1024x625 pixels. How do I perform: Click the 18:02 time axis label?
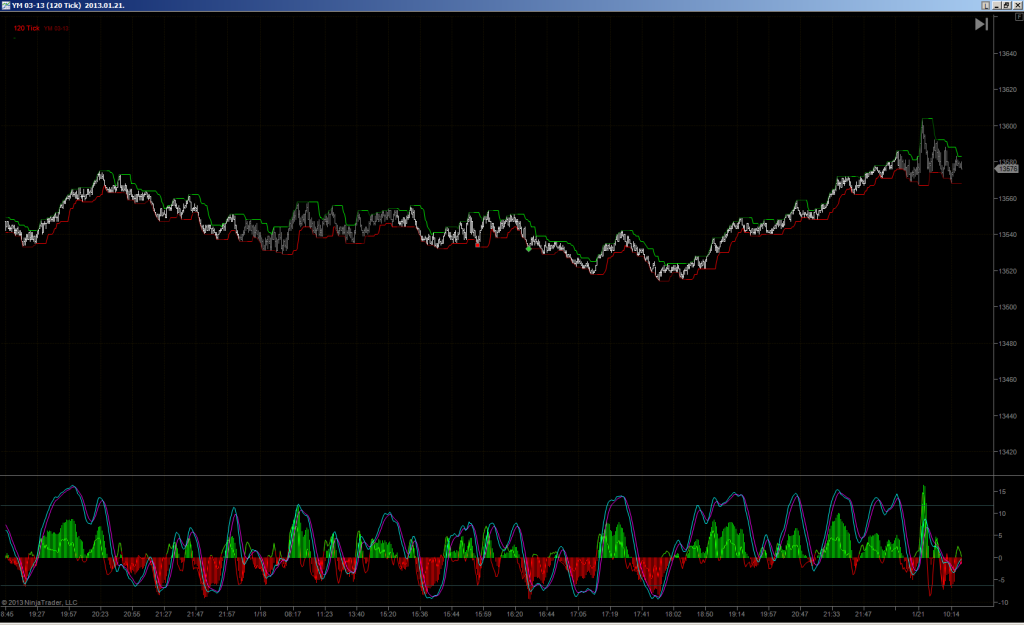(x=673, y=614)
